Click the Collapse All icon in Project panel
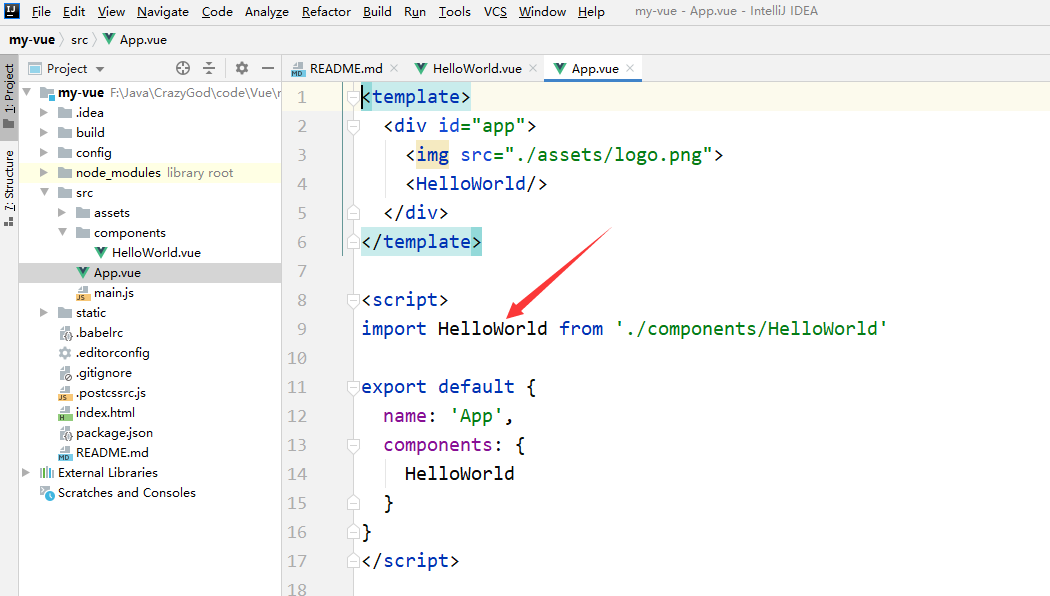This screenshot has width=1050, height=596. click(x=209, y=68)
